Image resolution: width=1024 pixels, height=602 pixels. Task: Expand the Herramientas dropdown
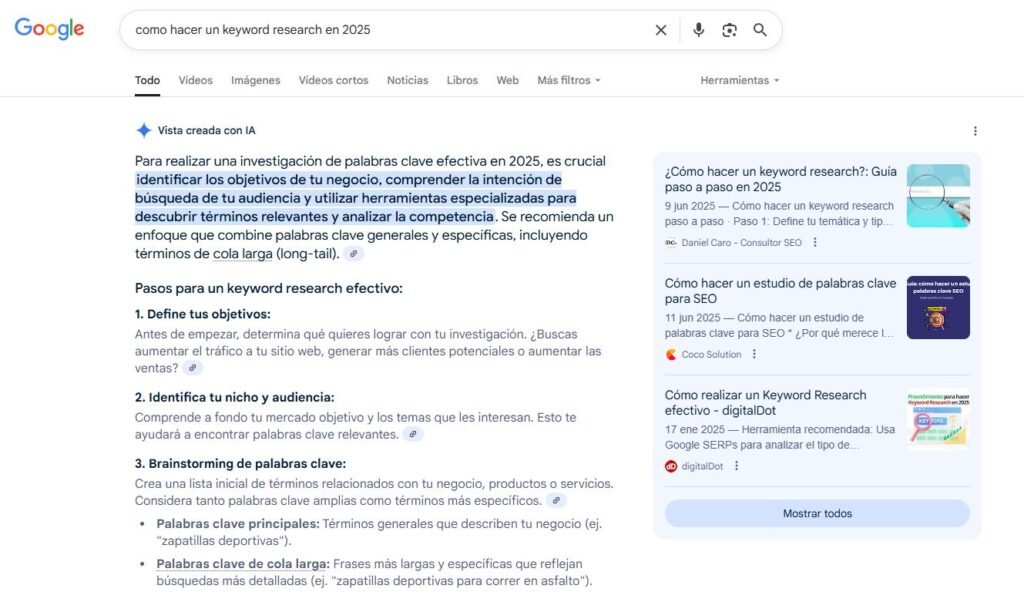coord(740,80)
